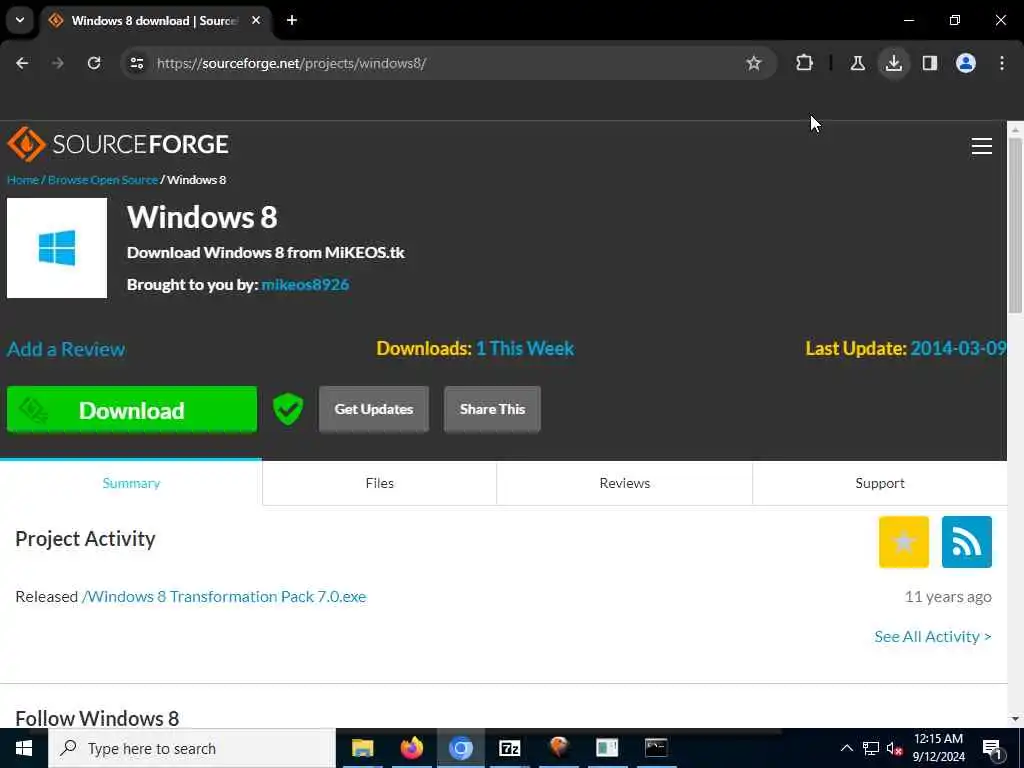This screenshot has width=1024, height=768.
Task: Click the green shield security badge
Action: point(288,409)
